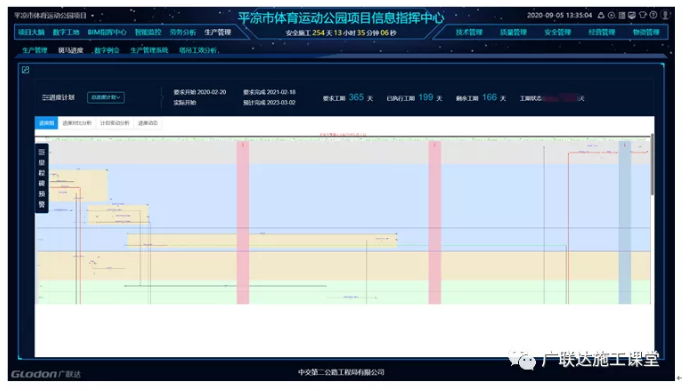
Task: Select the 生产管理 top menu
Action: coord(218,32)
